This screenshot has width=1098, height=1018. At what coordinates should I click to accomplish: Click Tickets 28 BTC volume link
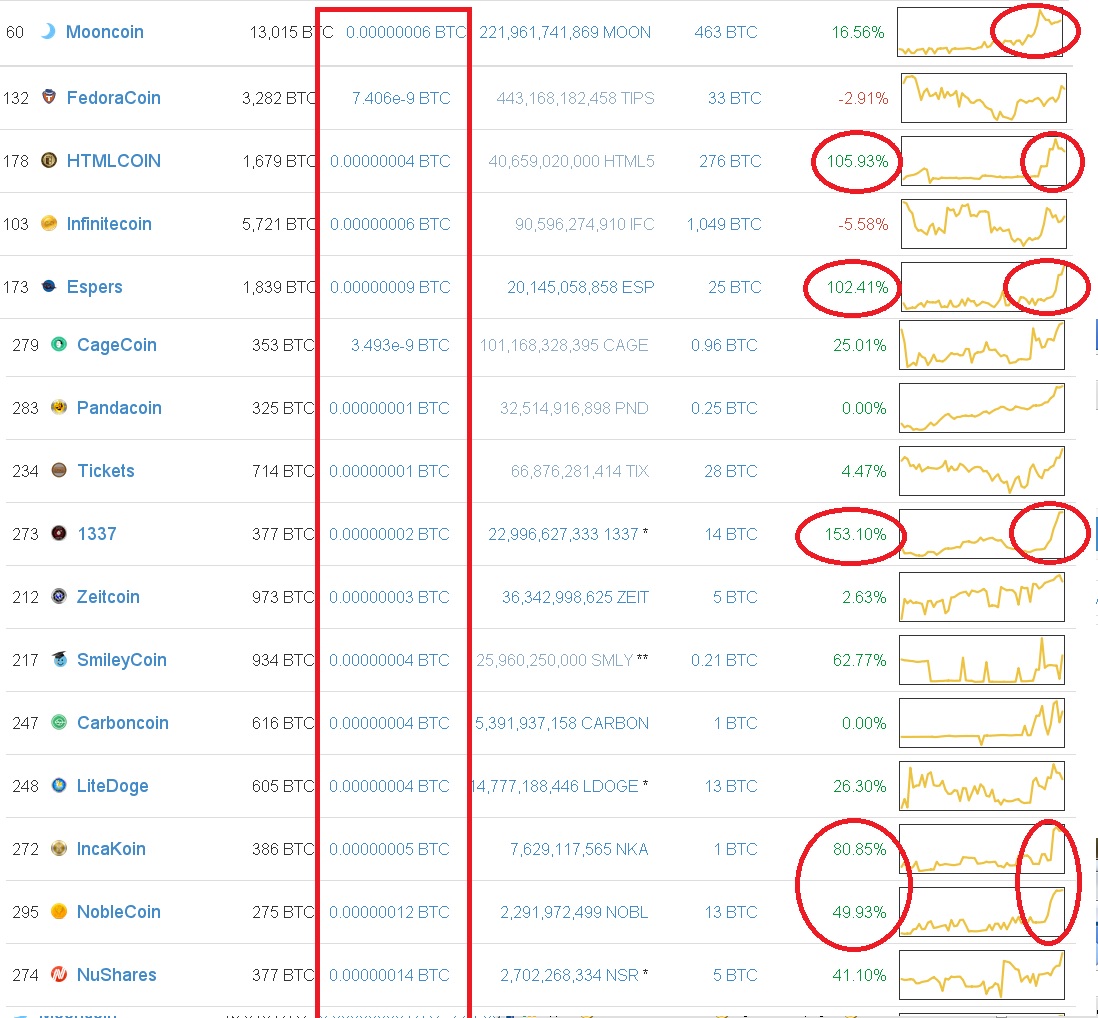click(x=731, y=471)
